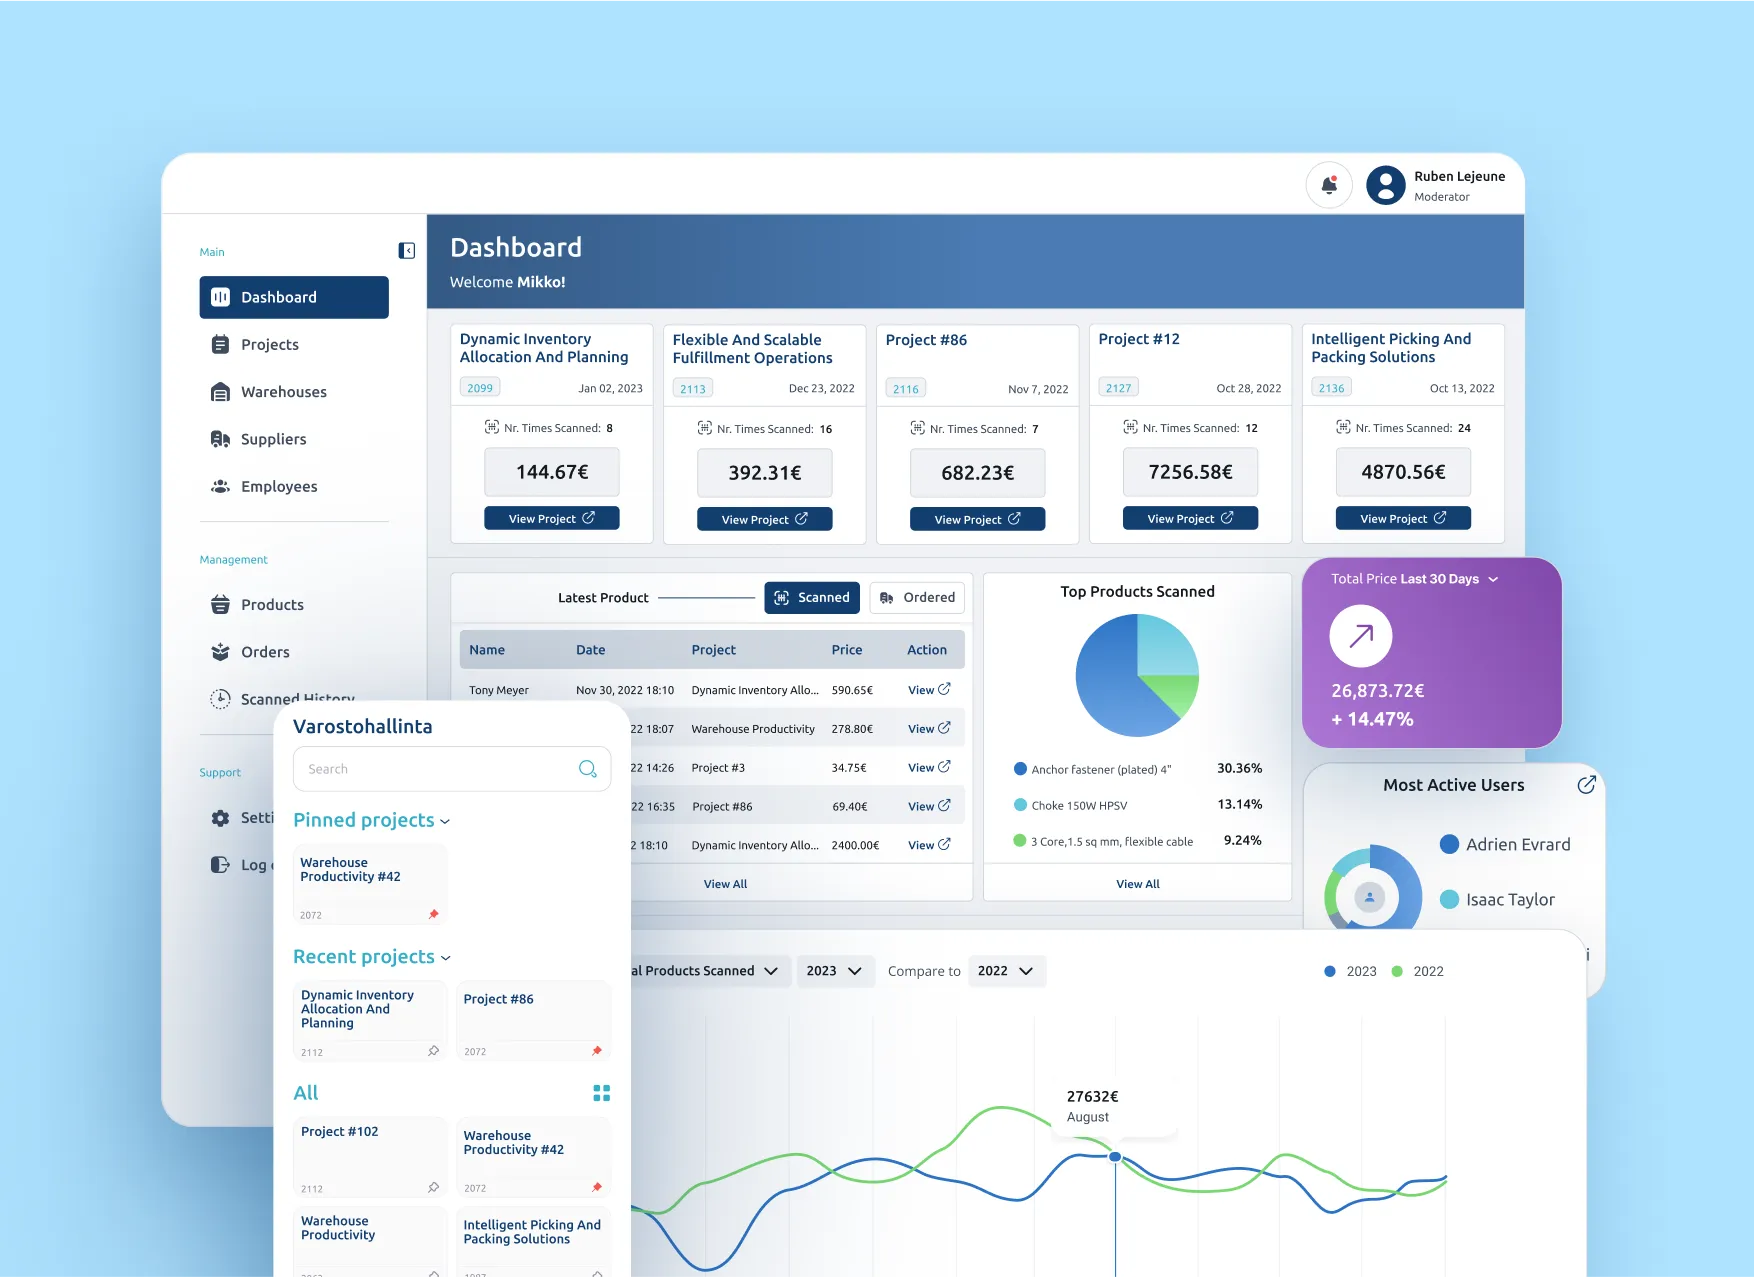Viewport: 1754px width, 1277px height.
Task: Click the Settings gear icon
Action: 220,818
